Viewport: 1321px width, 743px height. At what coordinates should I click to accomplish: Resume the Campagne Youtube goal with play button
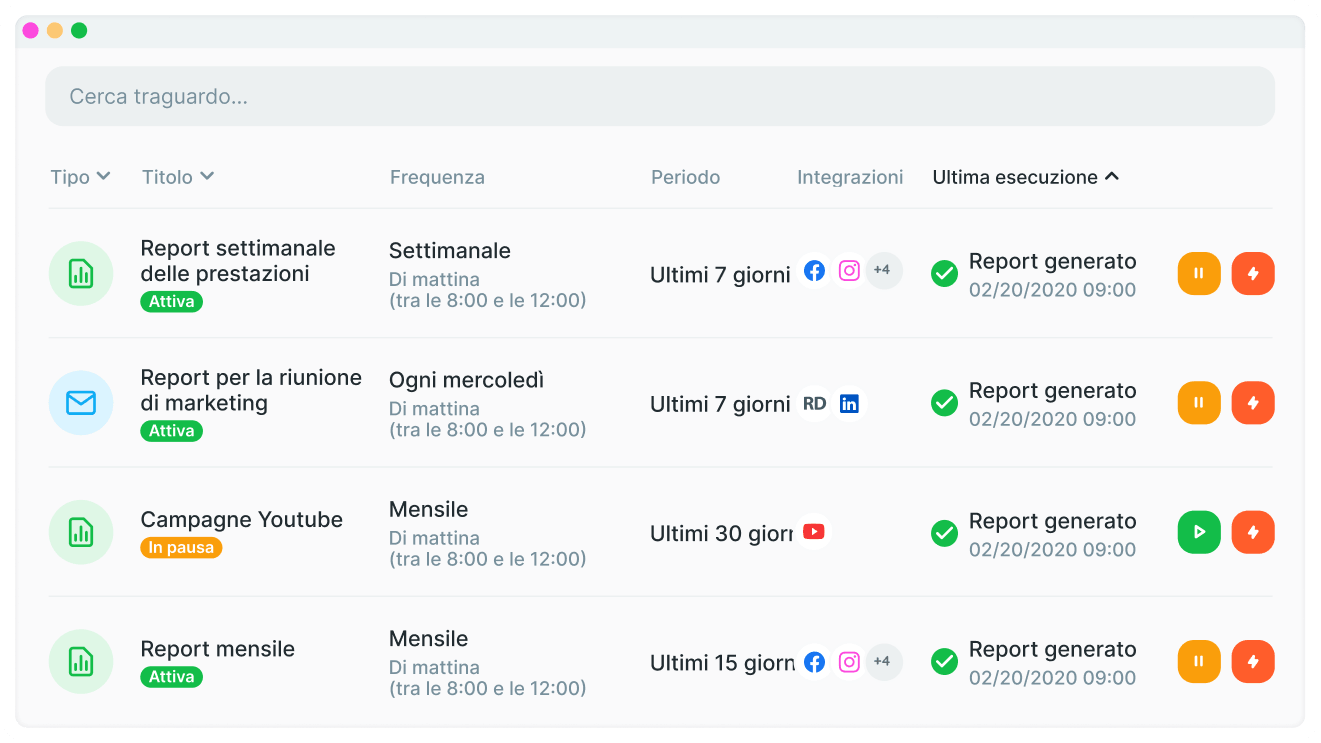pyautogui.click(x=1199, y=532)
